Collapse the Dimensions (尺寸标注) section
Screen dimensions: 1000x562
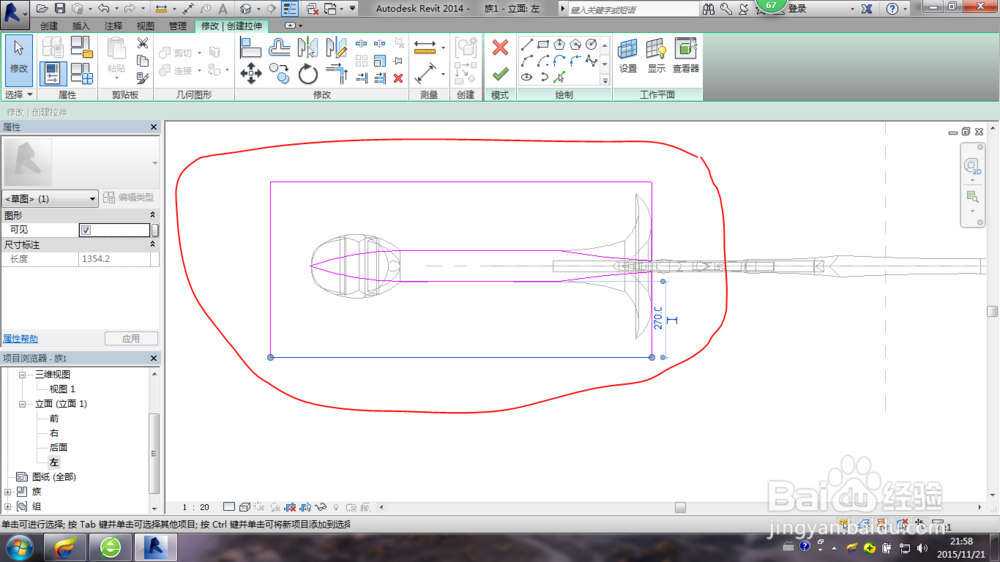152,244
